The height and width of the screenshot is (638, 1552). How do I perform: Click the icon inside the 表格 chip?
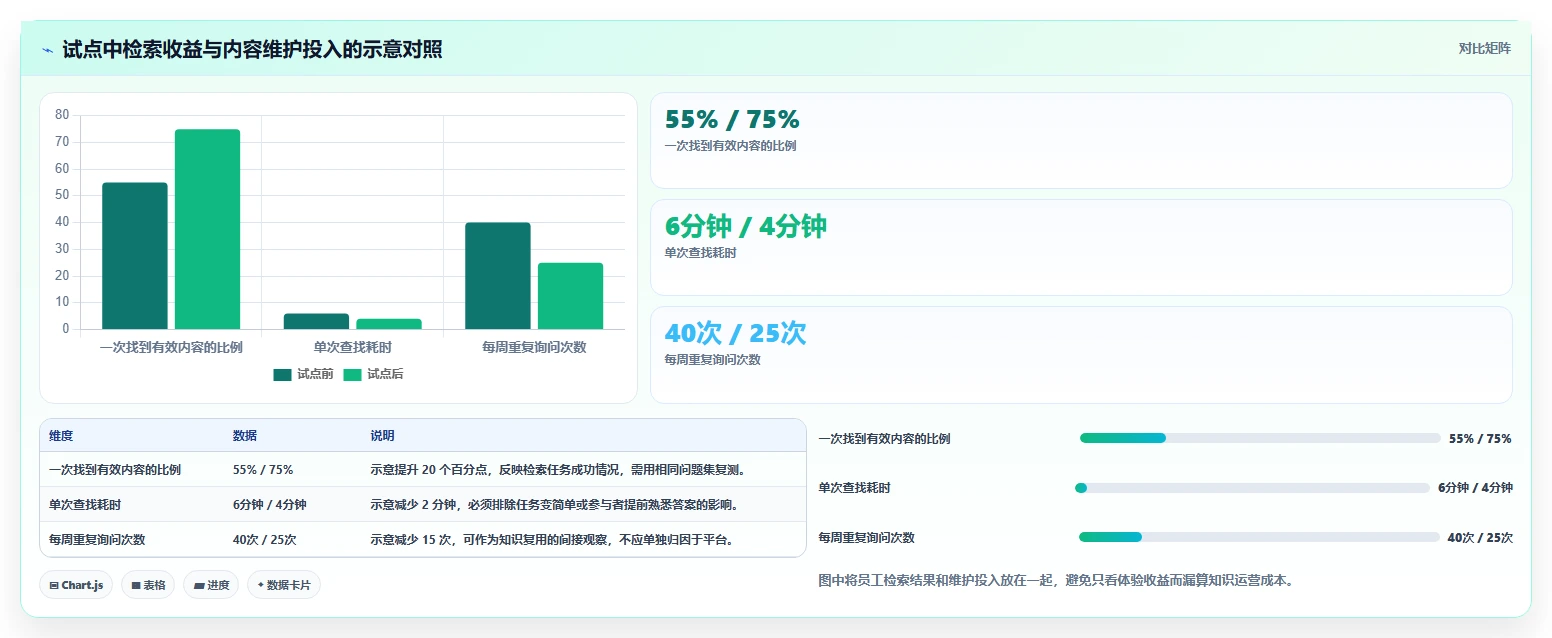coord(135,586)
